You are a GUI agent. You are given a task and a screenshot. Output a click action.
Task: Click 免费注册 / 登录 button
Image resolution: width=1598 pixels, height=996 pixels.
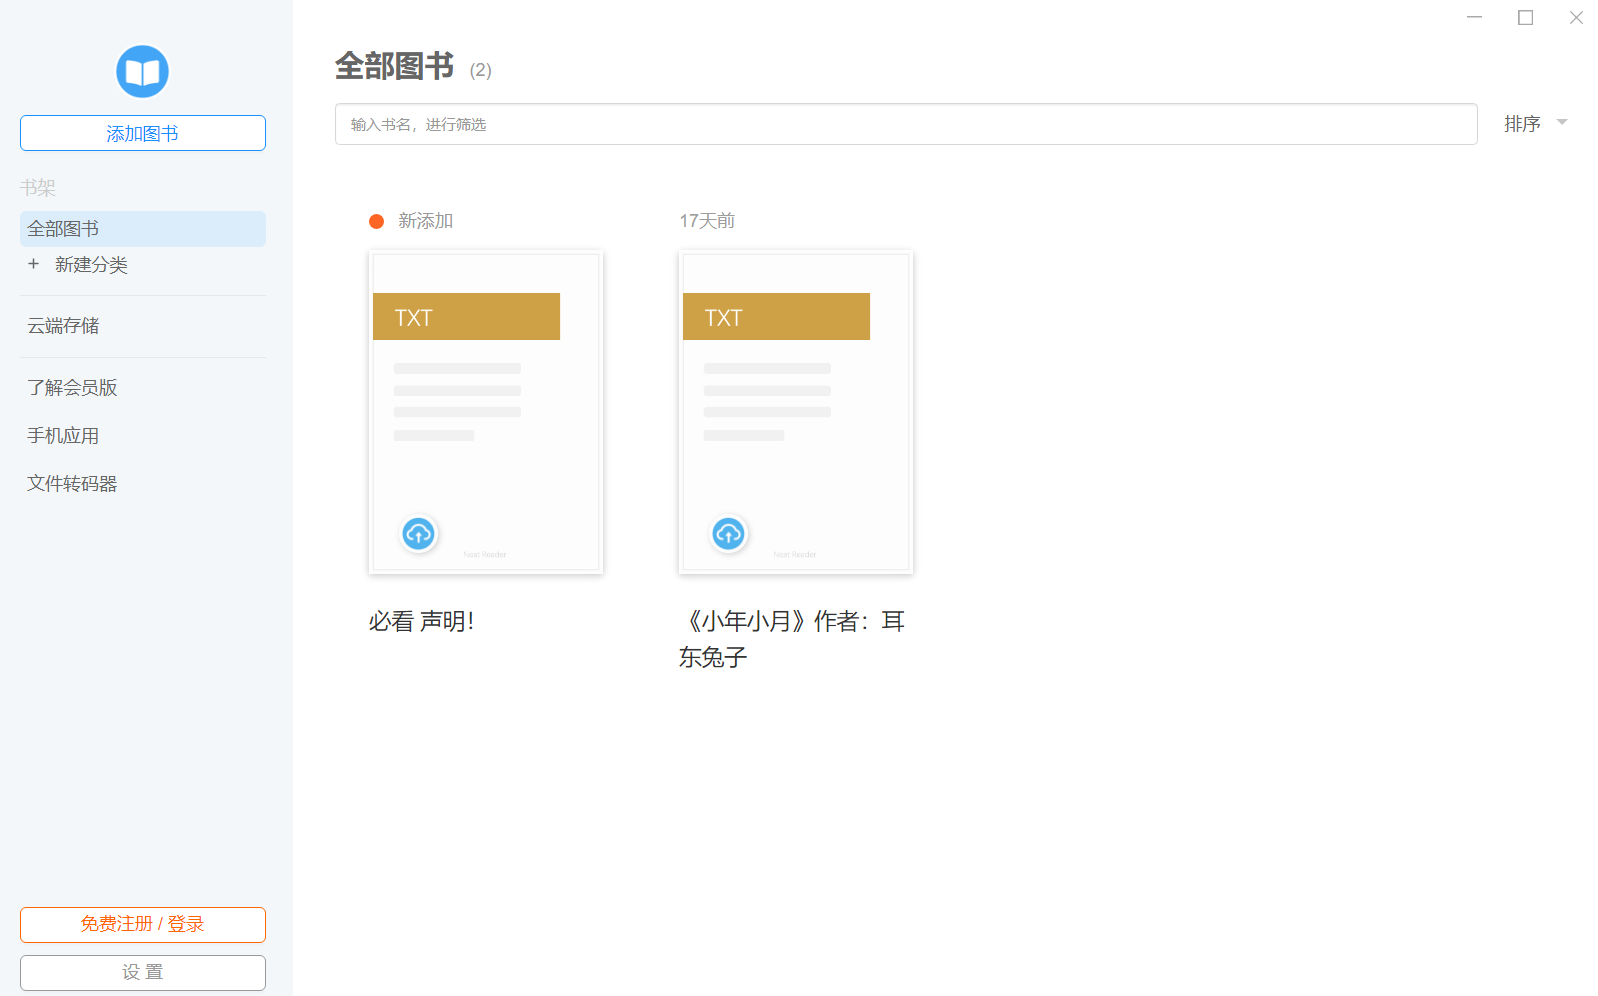(142, 924)
